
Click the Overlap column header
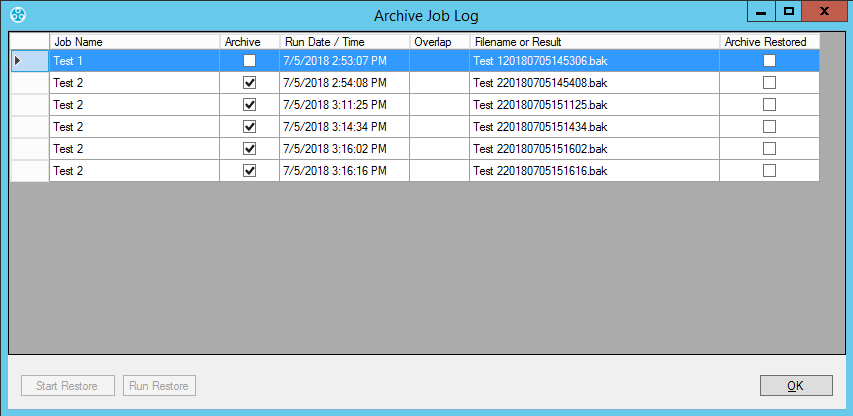point(439,42)
